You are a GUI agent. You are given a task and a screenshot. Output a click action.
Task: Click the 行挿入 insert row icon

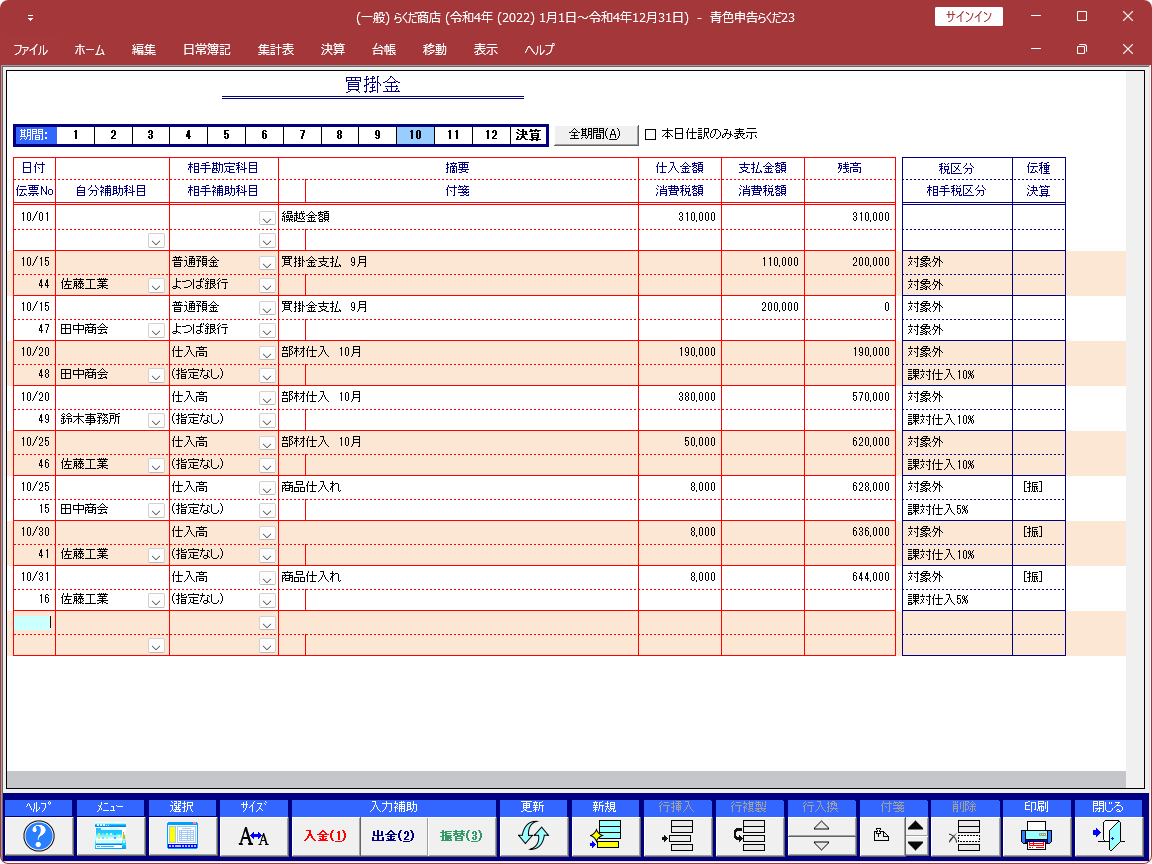click(x=677, y=836)
